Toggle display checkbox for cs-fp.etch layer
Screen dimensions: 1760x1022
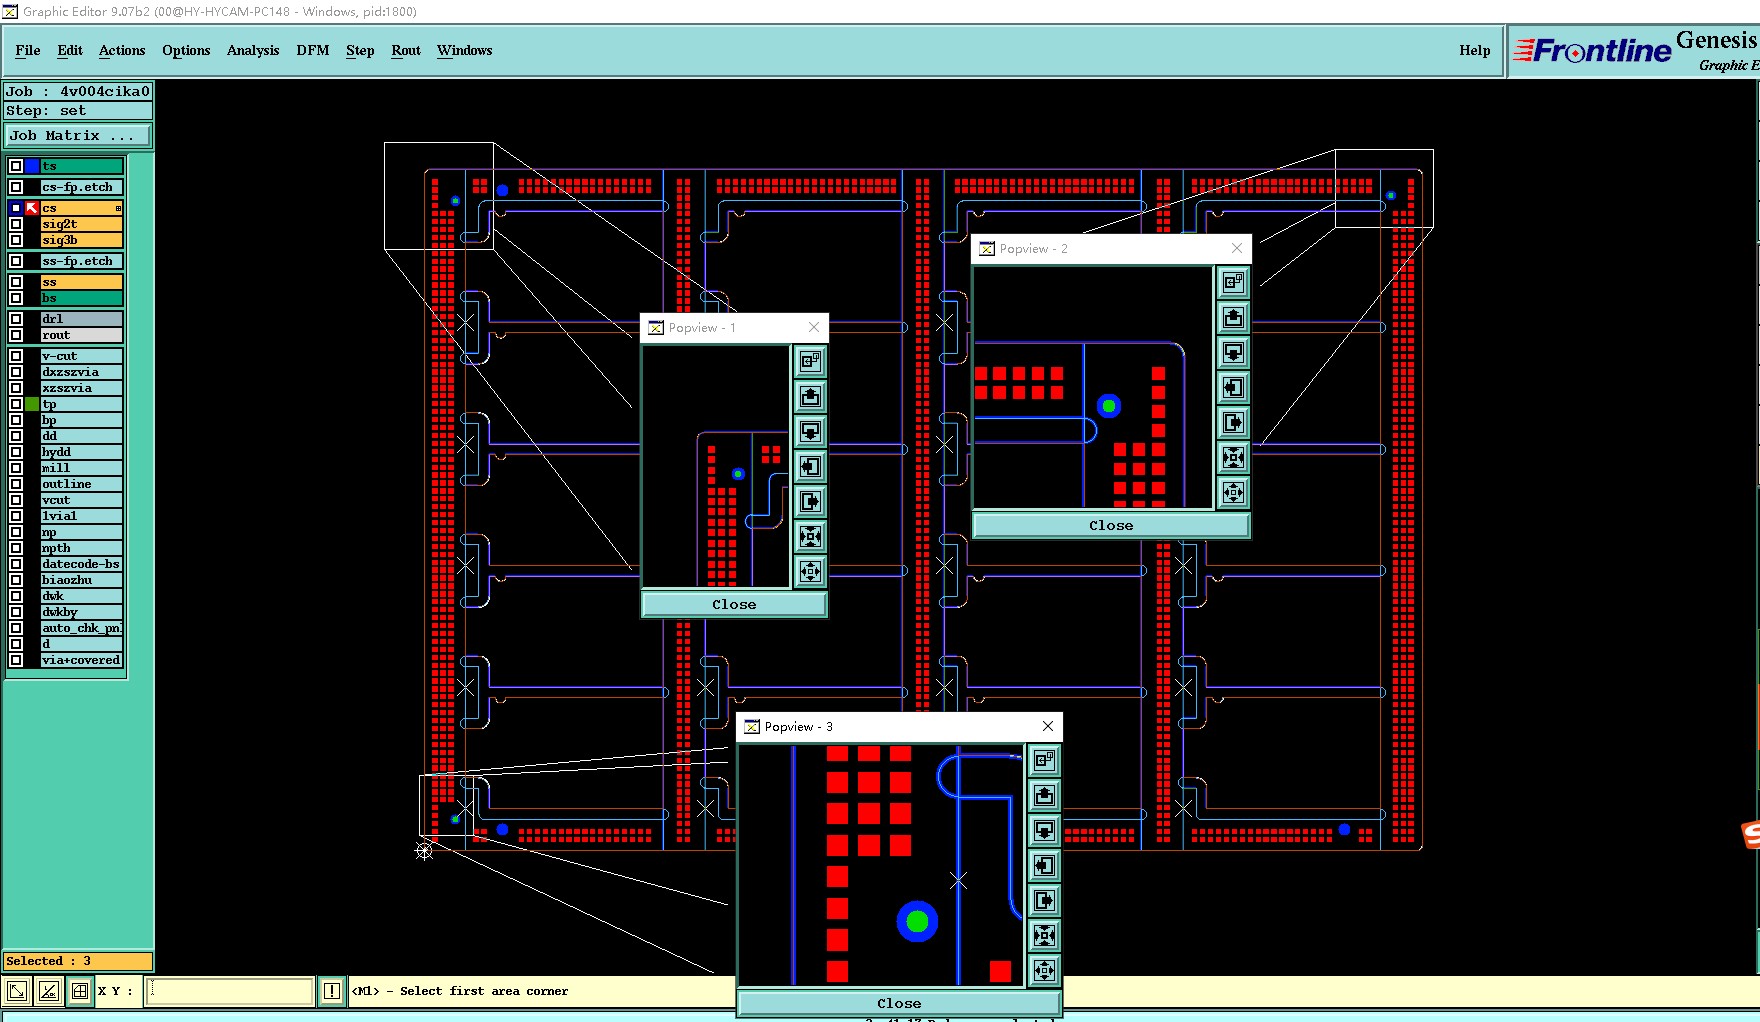(x=16, y=187)
